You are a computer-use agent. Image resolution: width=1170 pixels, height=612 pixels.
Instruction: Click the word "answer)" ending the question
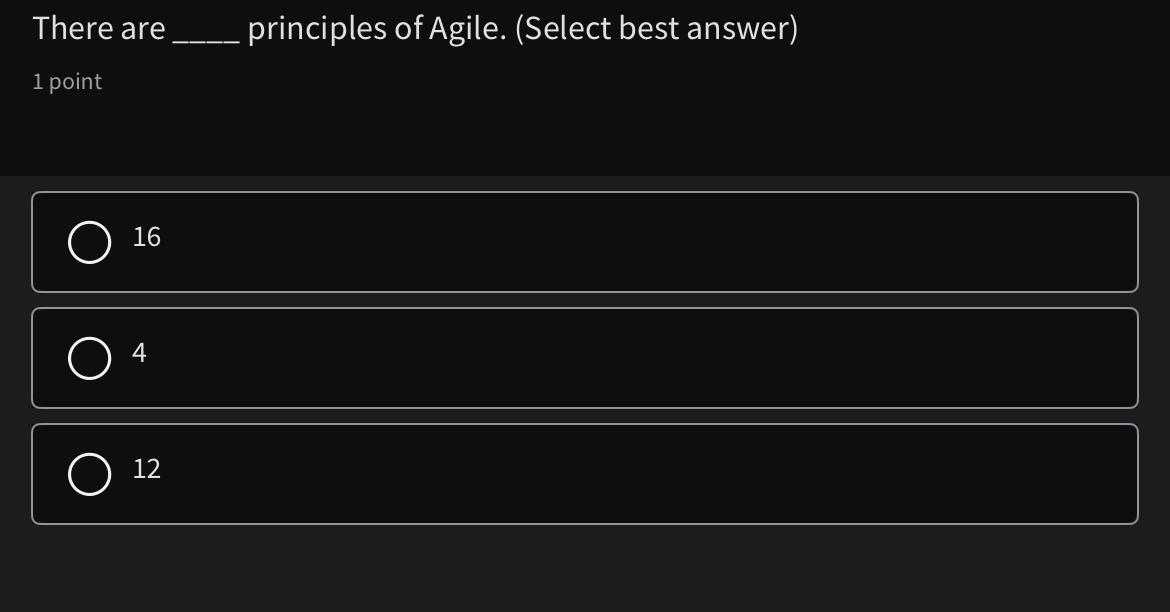click(742, 29)
